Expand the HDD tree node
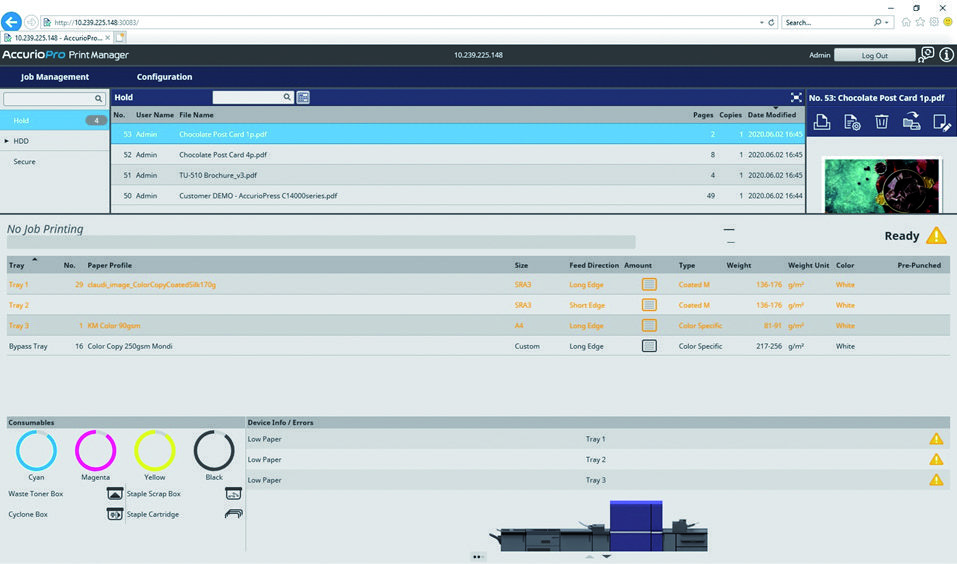The image size is (957, 564). pyautogui.click(x=7, y=141)
